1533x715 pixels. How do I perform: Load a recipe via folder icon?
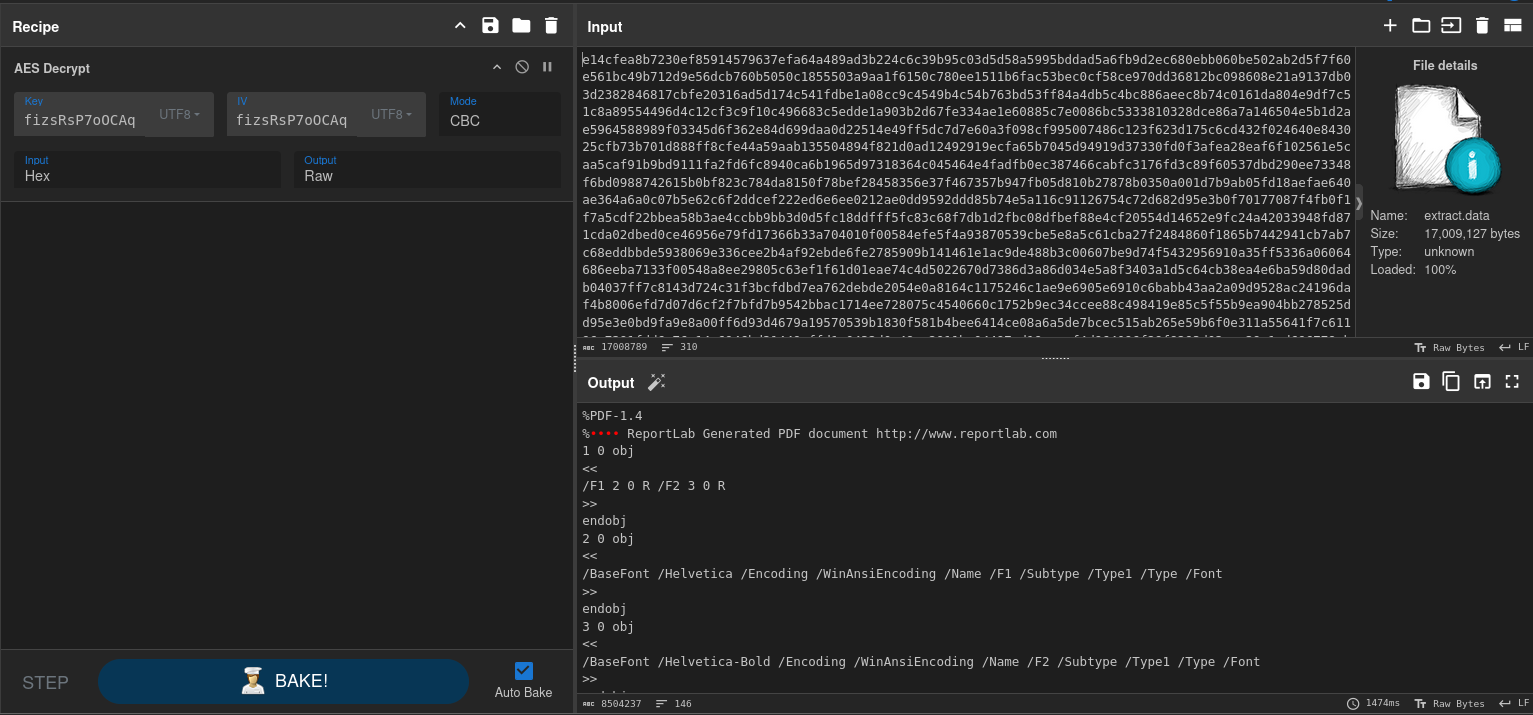click(x=521, y=26)
